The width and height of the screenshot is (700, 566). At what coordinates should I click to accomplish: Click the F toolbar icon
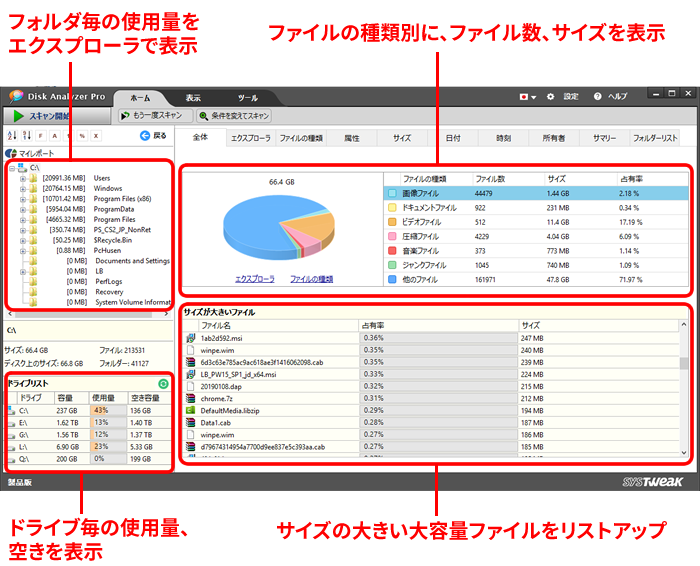(x=41, y=136)
